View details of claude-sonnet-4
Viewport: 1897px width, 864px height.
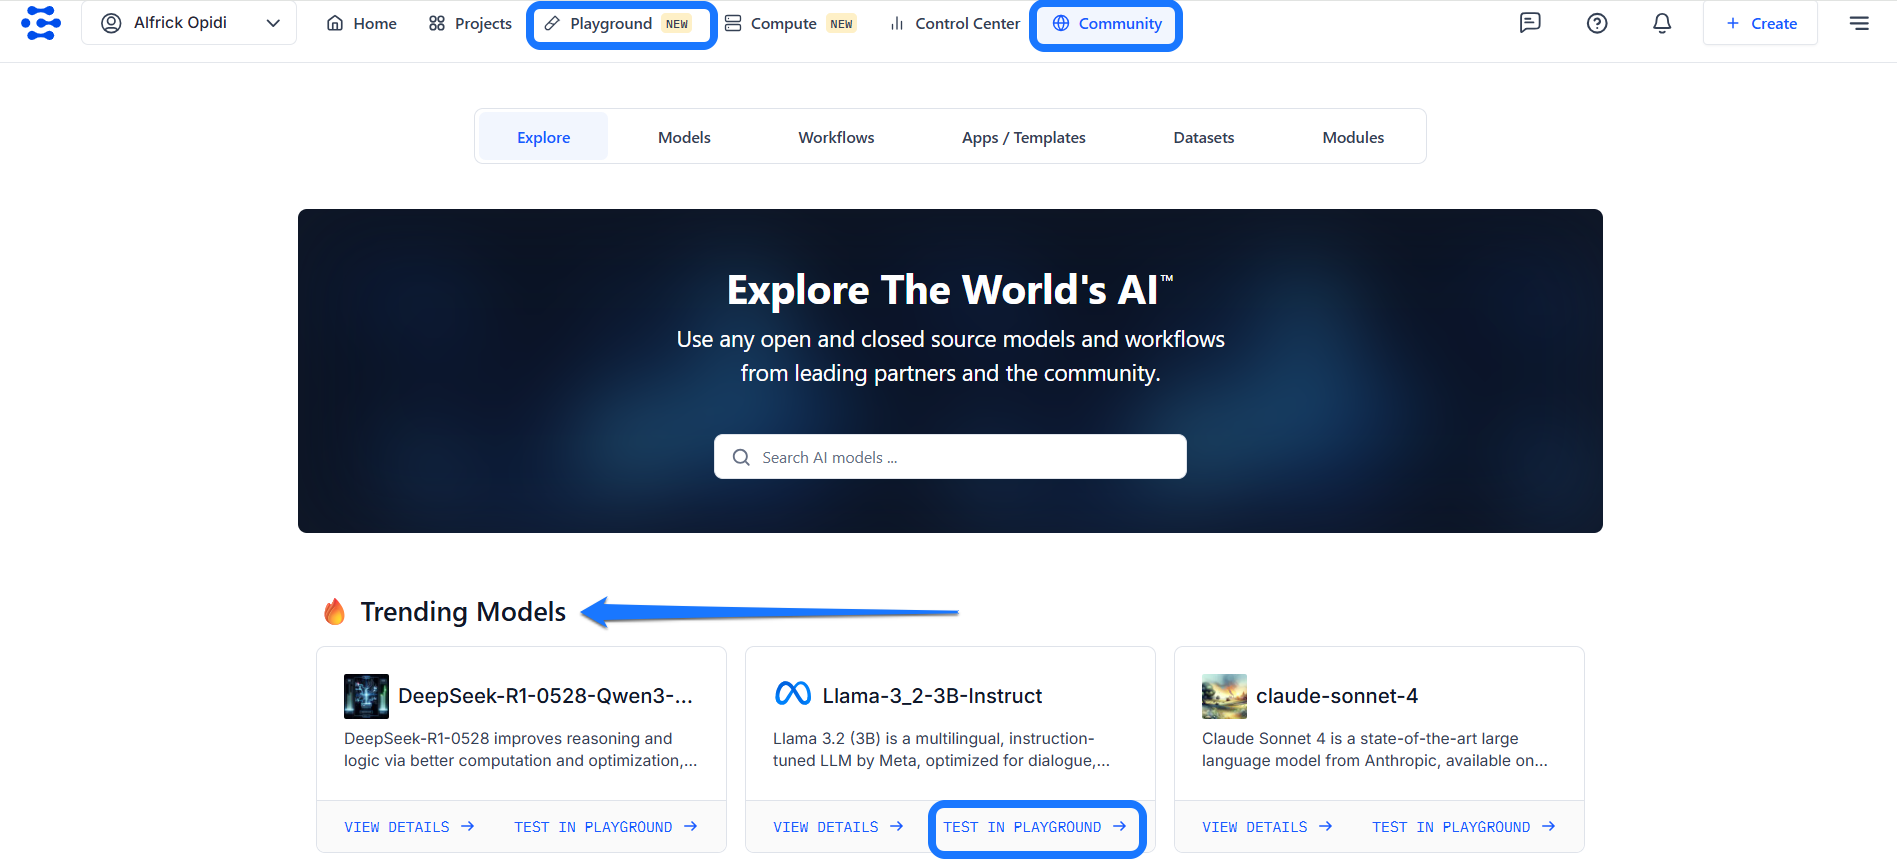pyautogui.click(x=1267, y=827)
